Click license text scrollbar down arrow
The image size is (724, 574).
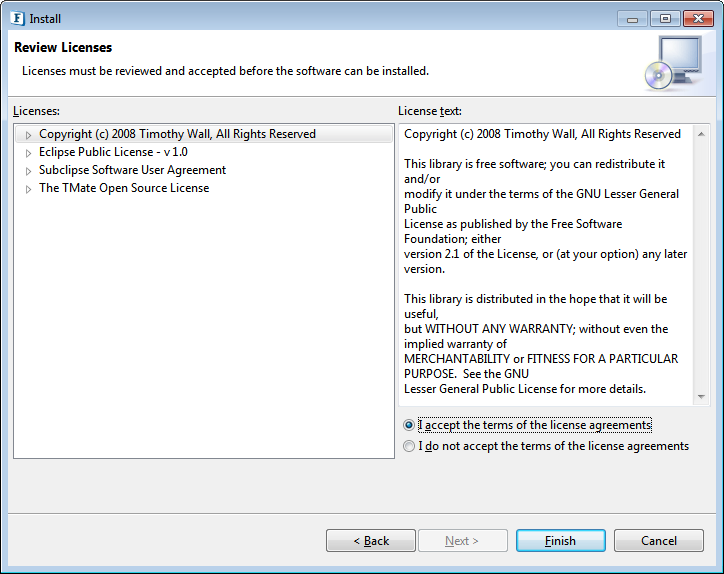click(x=701, y=397)
